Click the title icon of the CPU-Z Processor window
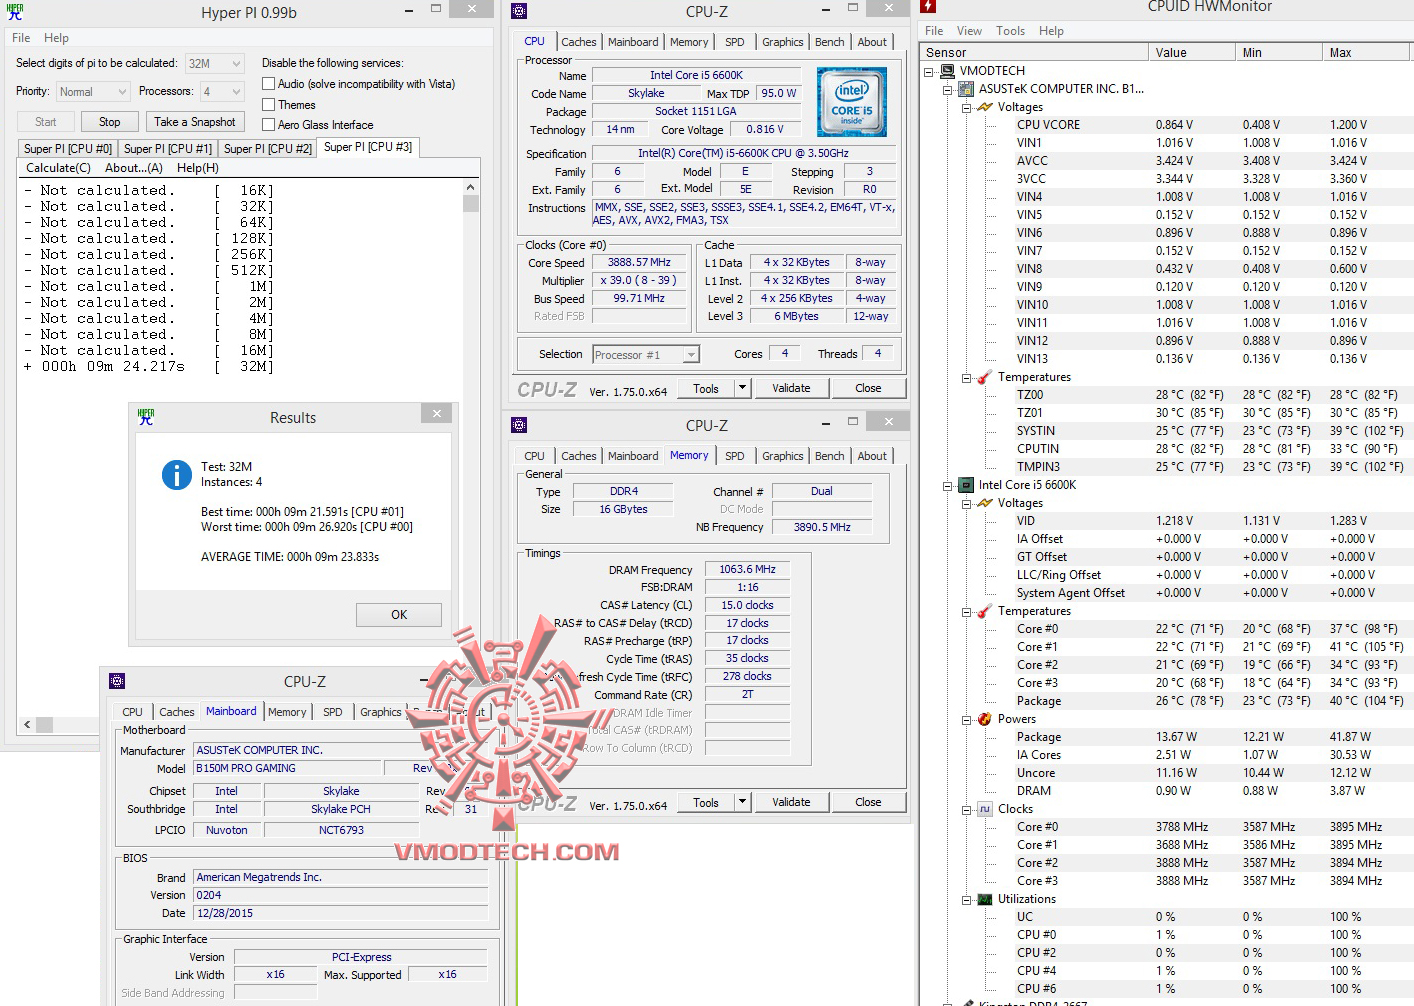 coord(519,11)
